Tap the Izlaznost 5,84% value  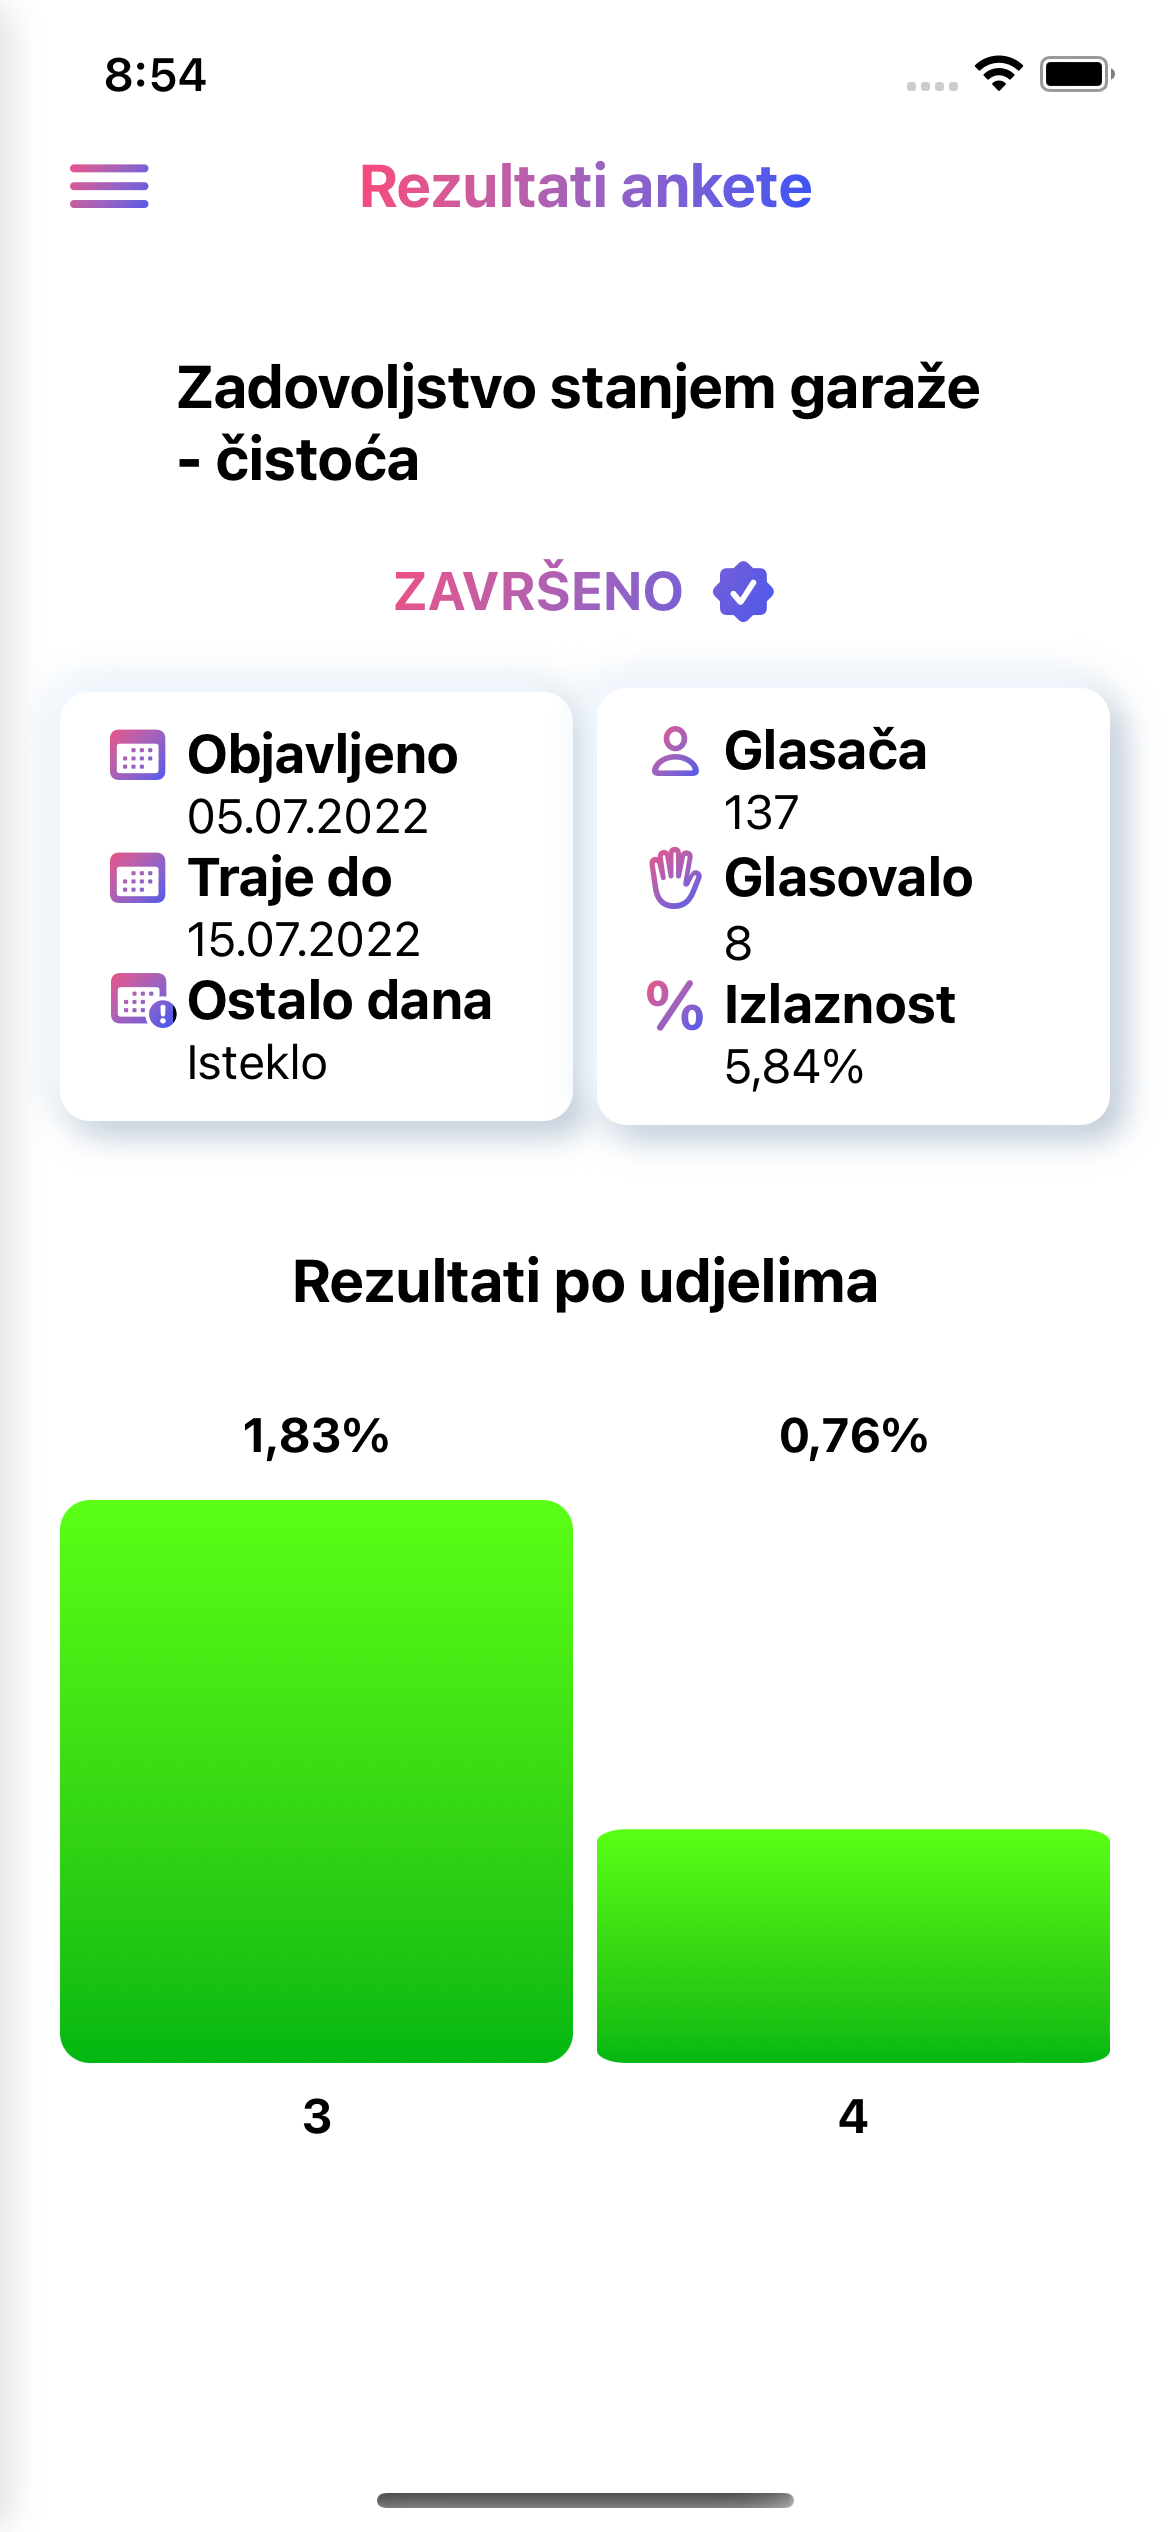794,1067
